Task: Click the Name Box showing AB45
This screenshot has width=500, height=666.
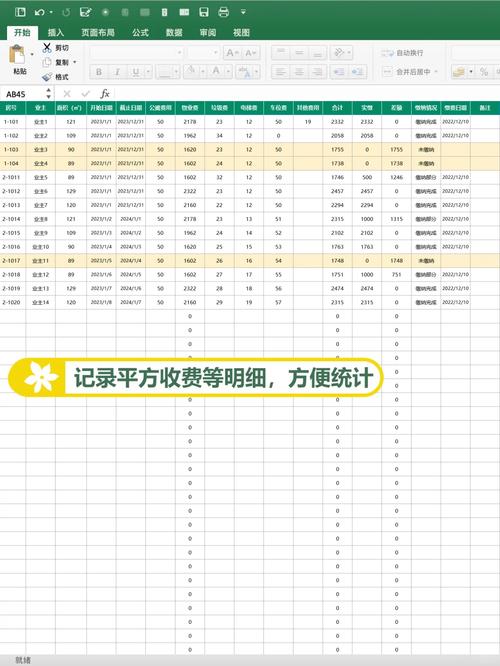Action: pyautogui.click(x=22, y=94)
